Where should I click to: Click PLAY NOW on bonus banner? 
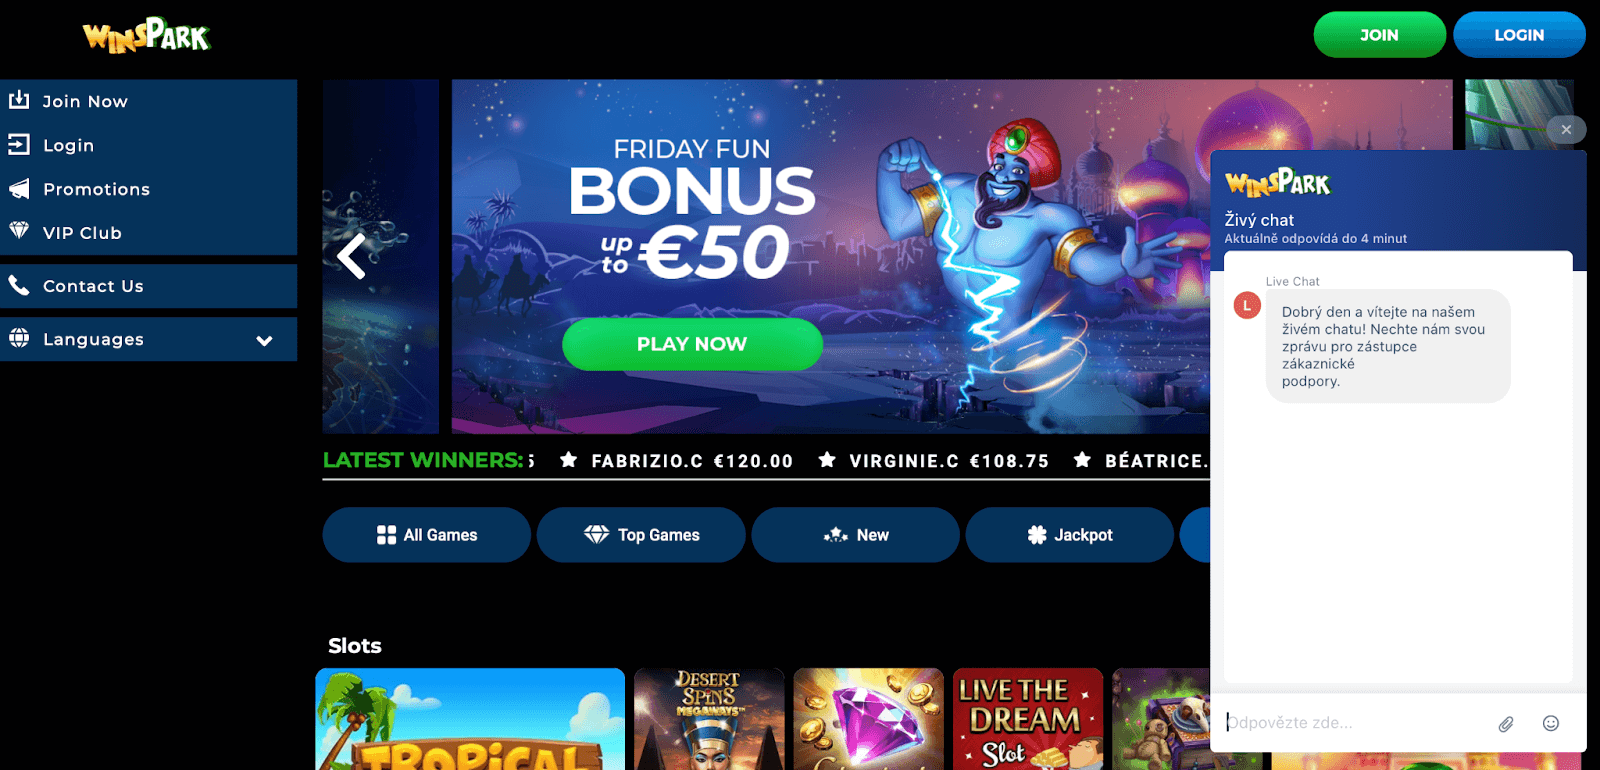(x=692, y=344)
